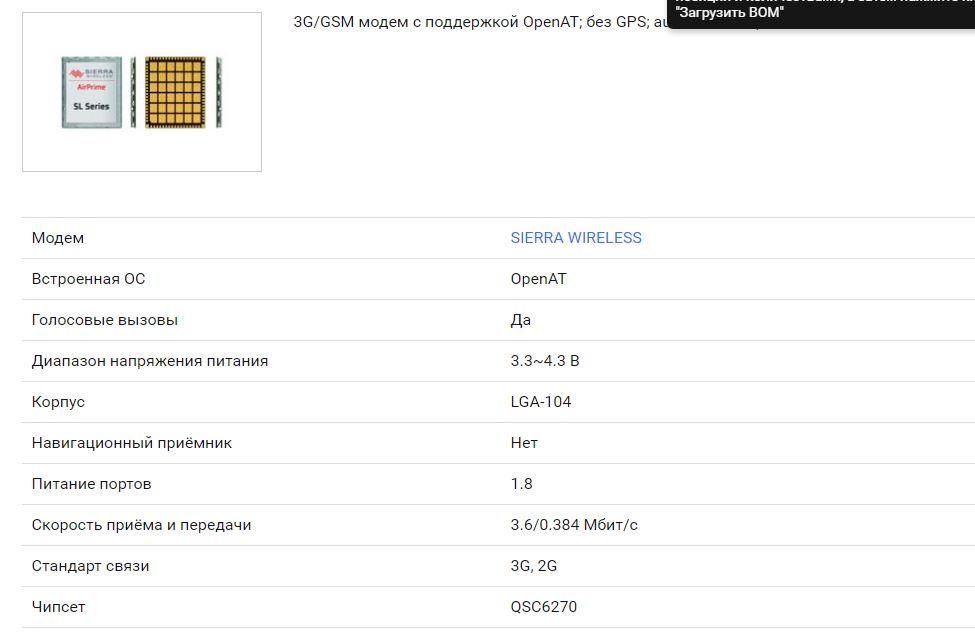Select the 'Встроенная ОС' label
Image resolution: width=975 pixels, height=642 pixels.
tap(88, 279)
